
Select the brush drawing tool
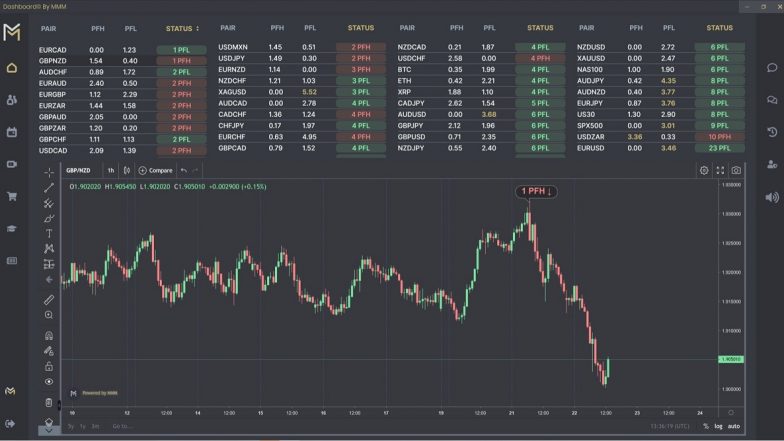tap(49, 218)
